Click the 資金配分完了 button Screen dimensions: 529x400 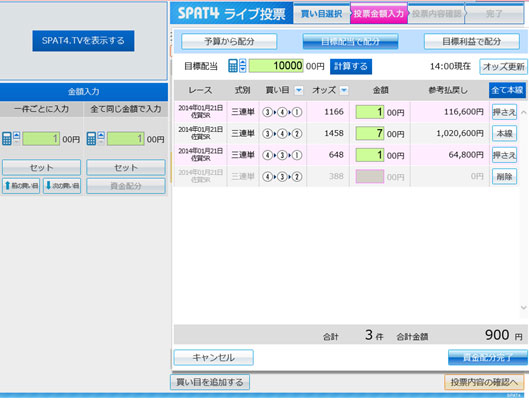488,358
